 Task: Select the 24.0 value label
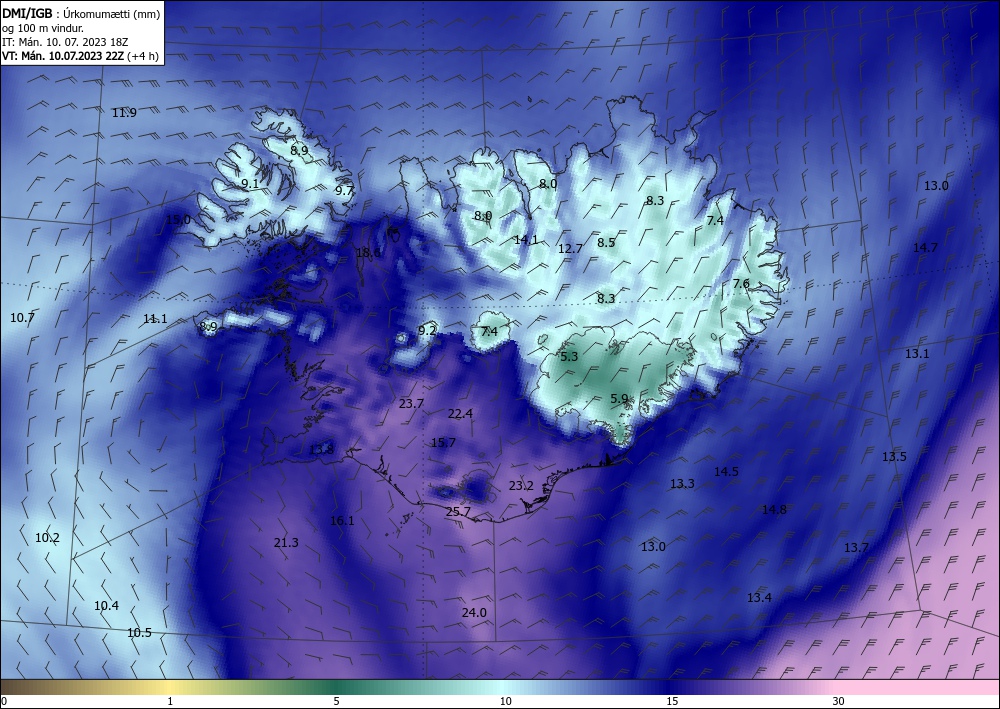coord(474,613)
